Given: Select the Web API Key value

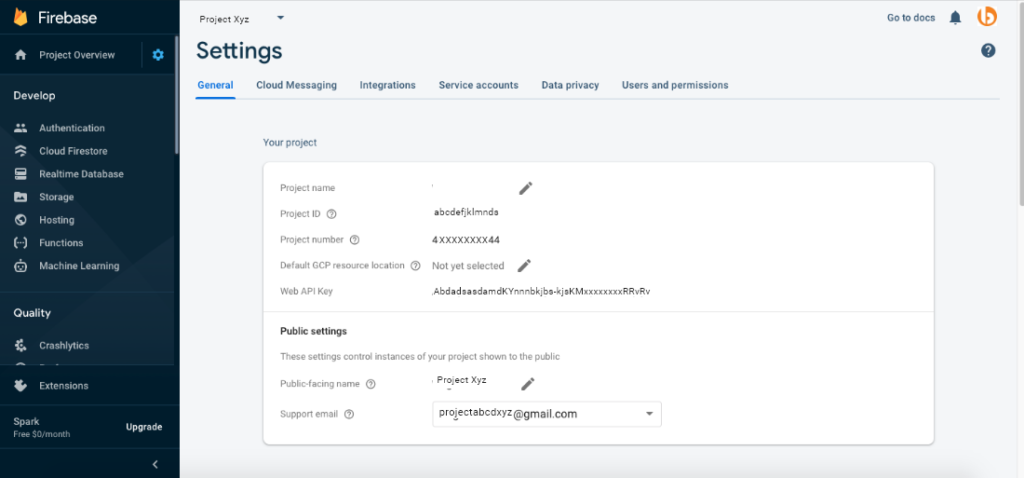Looking at the screenshot, I should 541,291.
